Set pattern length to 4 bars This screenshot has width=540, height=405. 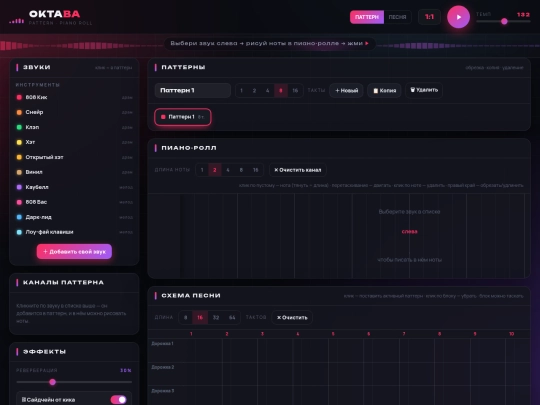click(268, 91)
